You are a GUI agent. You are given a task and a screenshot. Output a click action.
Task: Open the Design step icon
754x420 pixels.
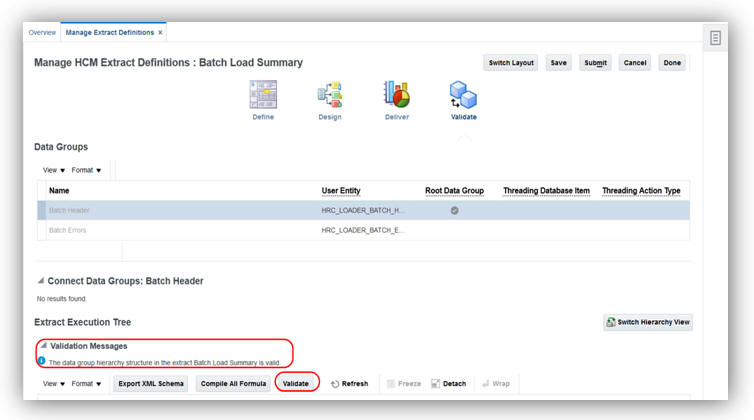[330, 95]
